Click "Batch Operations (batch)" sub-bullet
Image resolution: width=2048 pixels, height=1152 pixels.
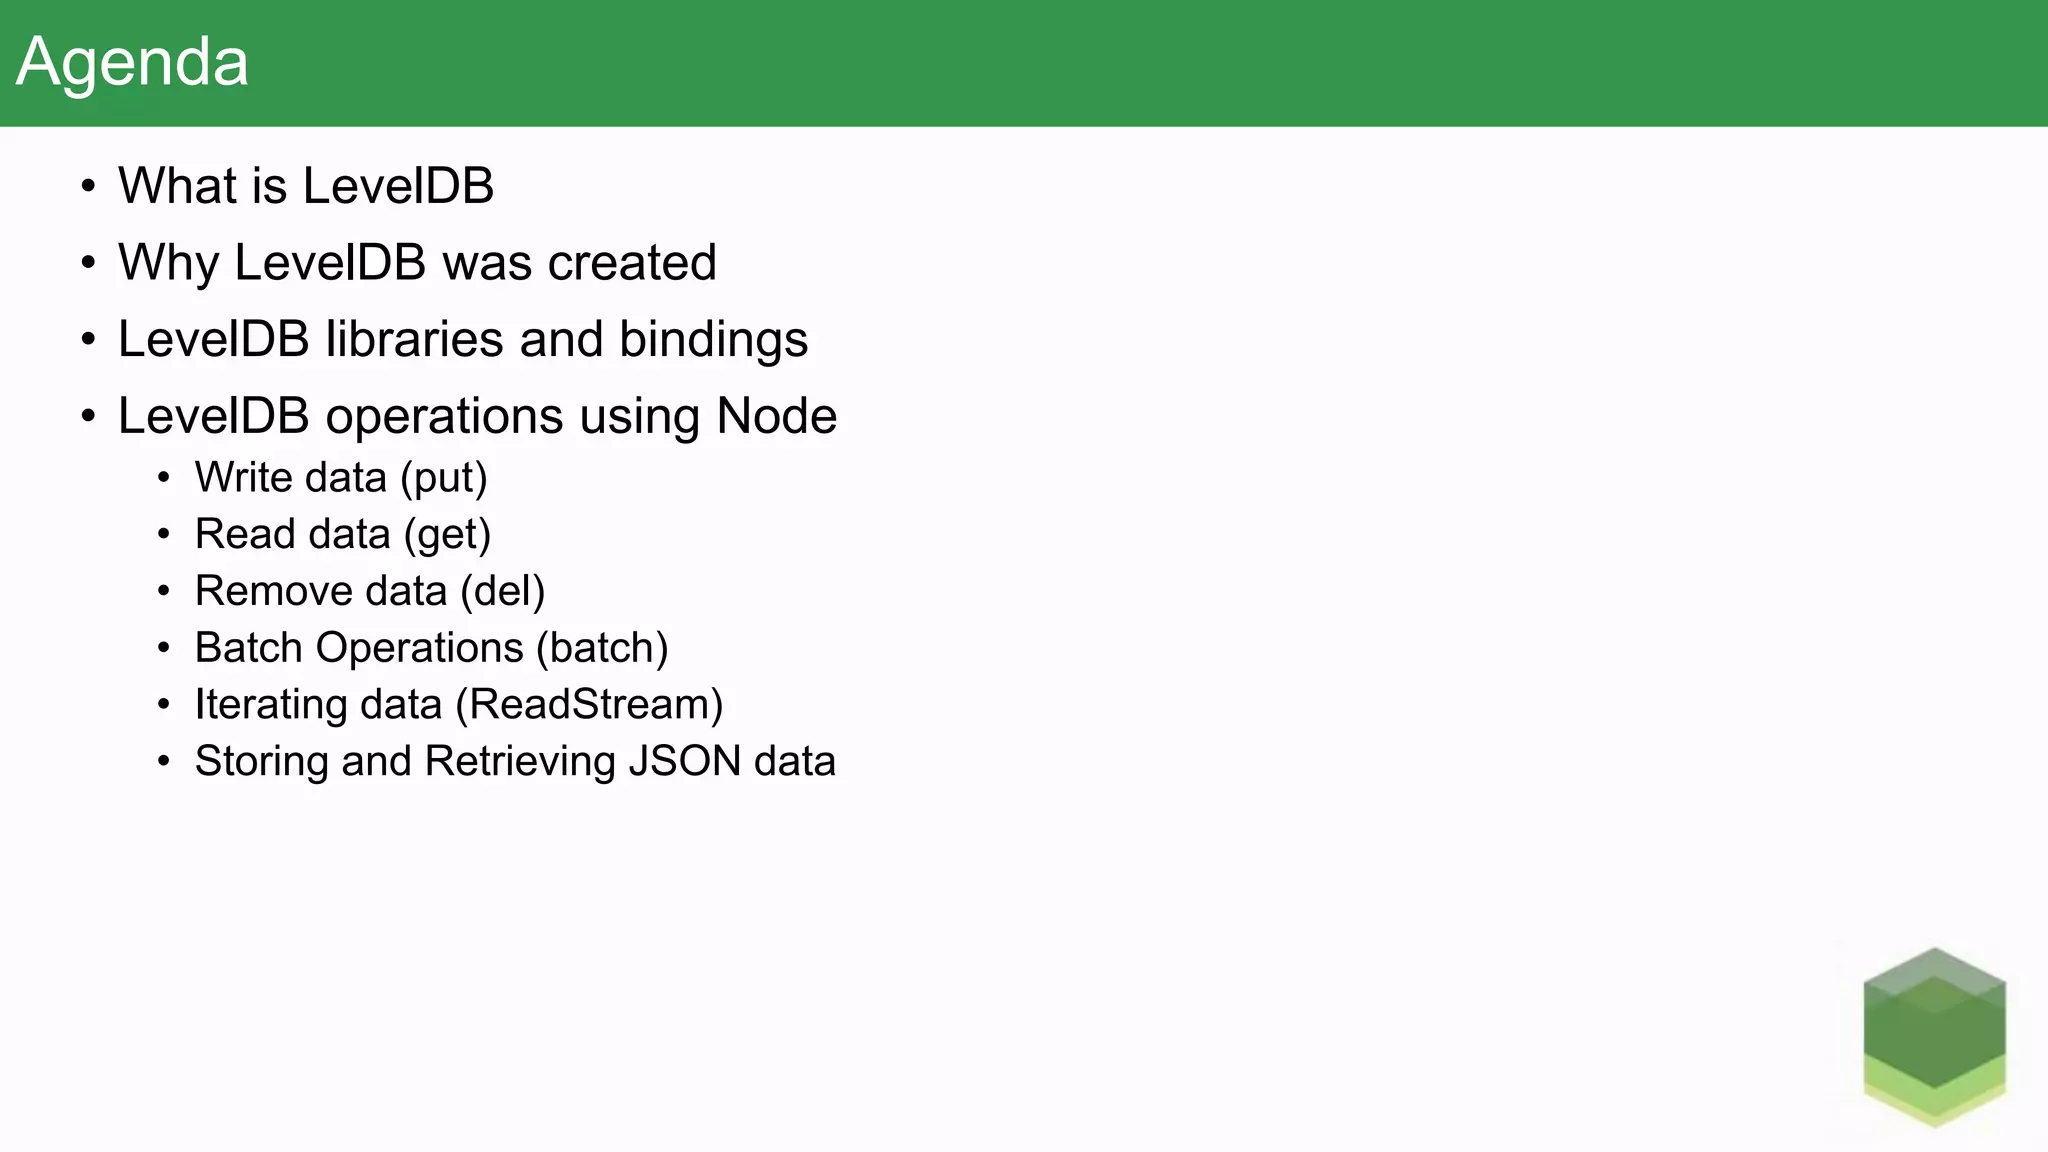[431, 648]
